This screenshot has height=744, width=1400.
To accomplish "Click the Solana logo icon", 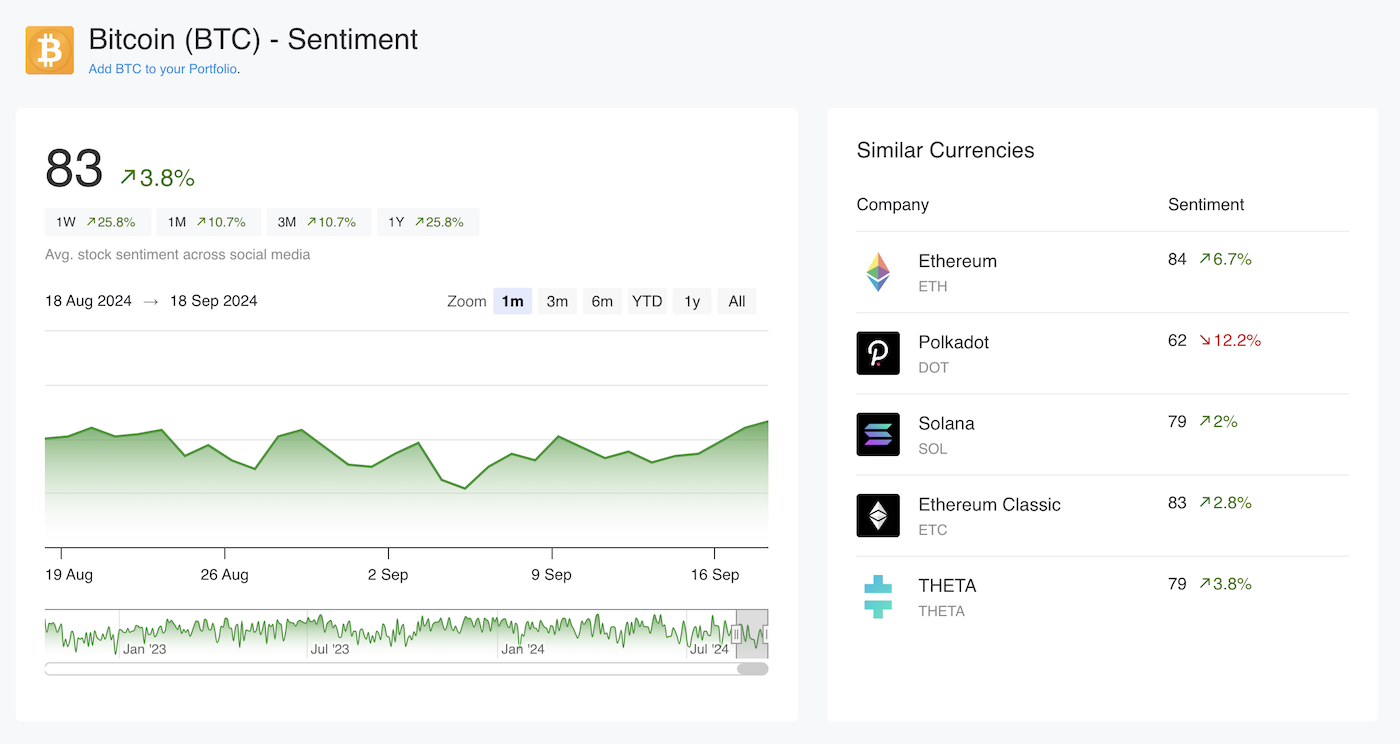I will coord(878,434).
